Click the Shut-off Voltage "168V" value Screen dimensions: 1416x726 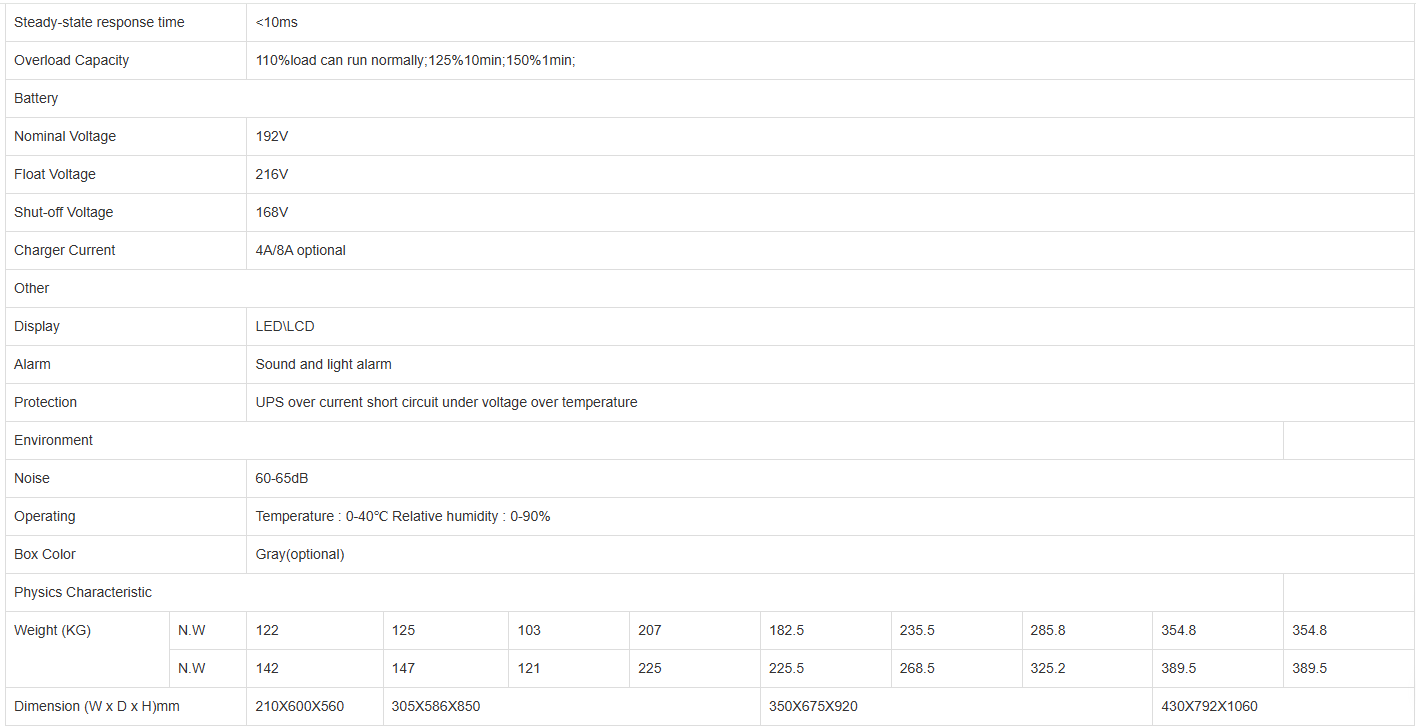[x=272, y=212]
